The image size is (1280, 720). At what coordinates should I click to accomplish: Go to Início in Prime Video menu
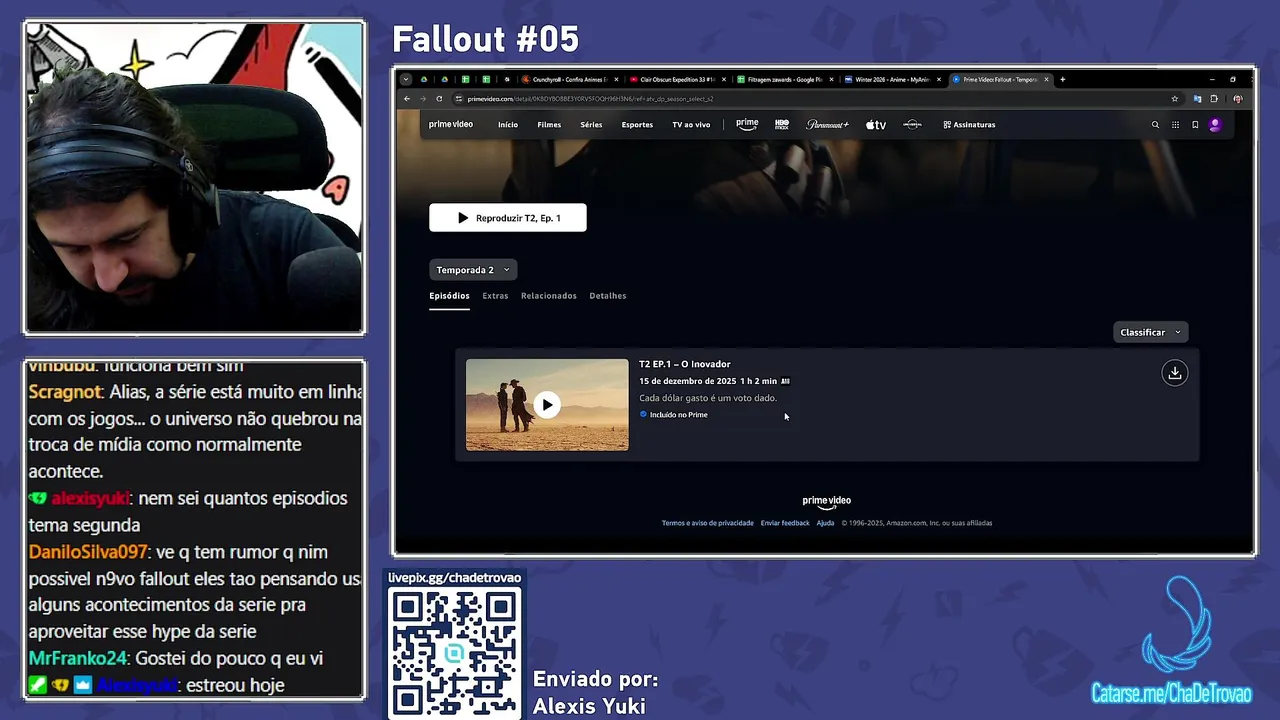point(508,125)
